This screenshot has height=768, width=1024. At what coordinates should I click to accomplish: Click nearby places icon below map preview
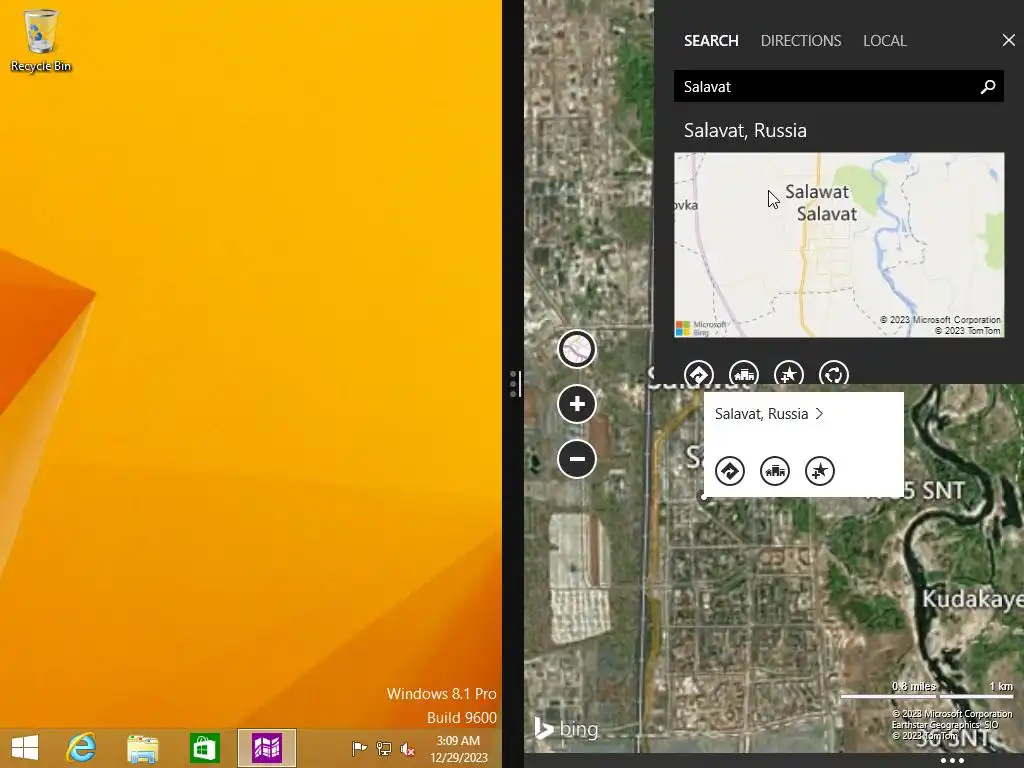pyautogui.click(x=744, y=374)
